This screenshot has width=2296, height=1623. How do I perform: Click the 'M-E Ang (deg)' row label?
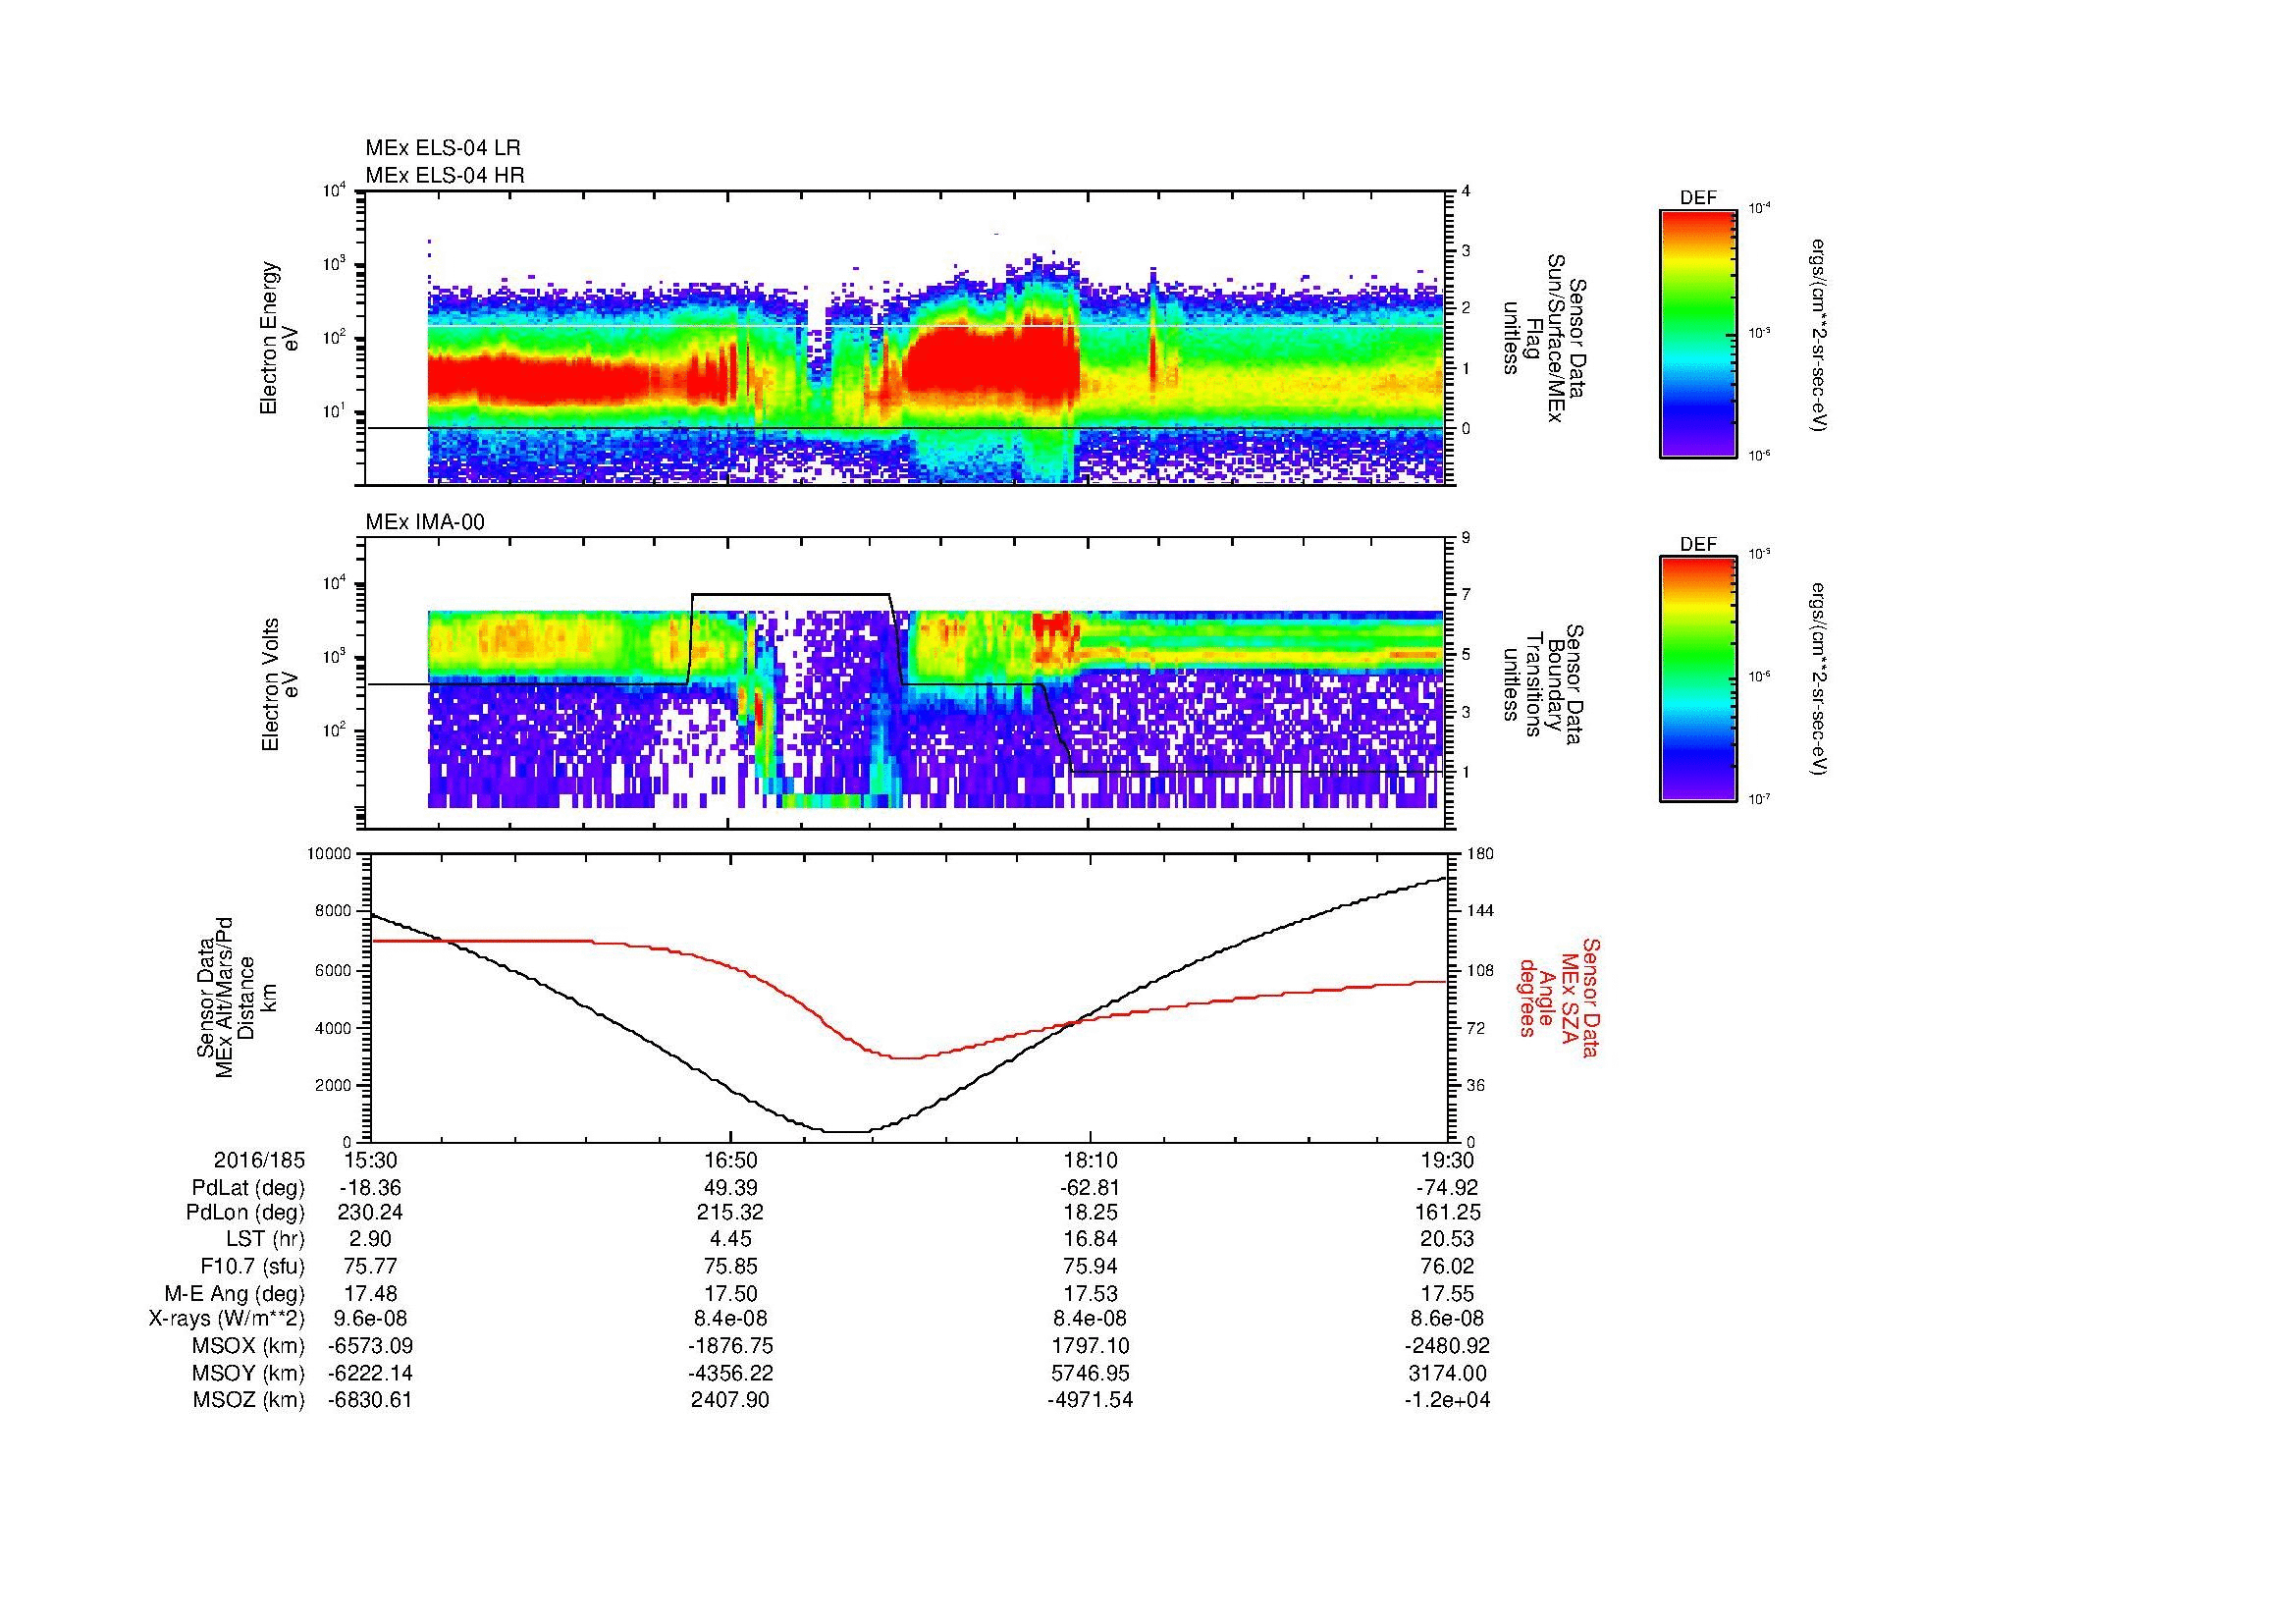(235, 1294)
